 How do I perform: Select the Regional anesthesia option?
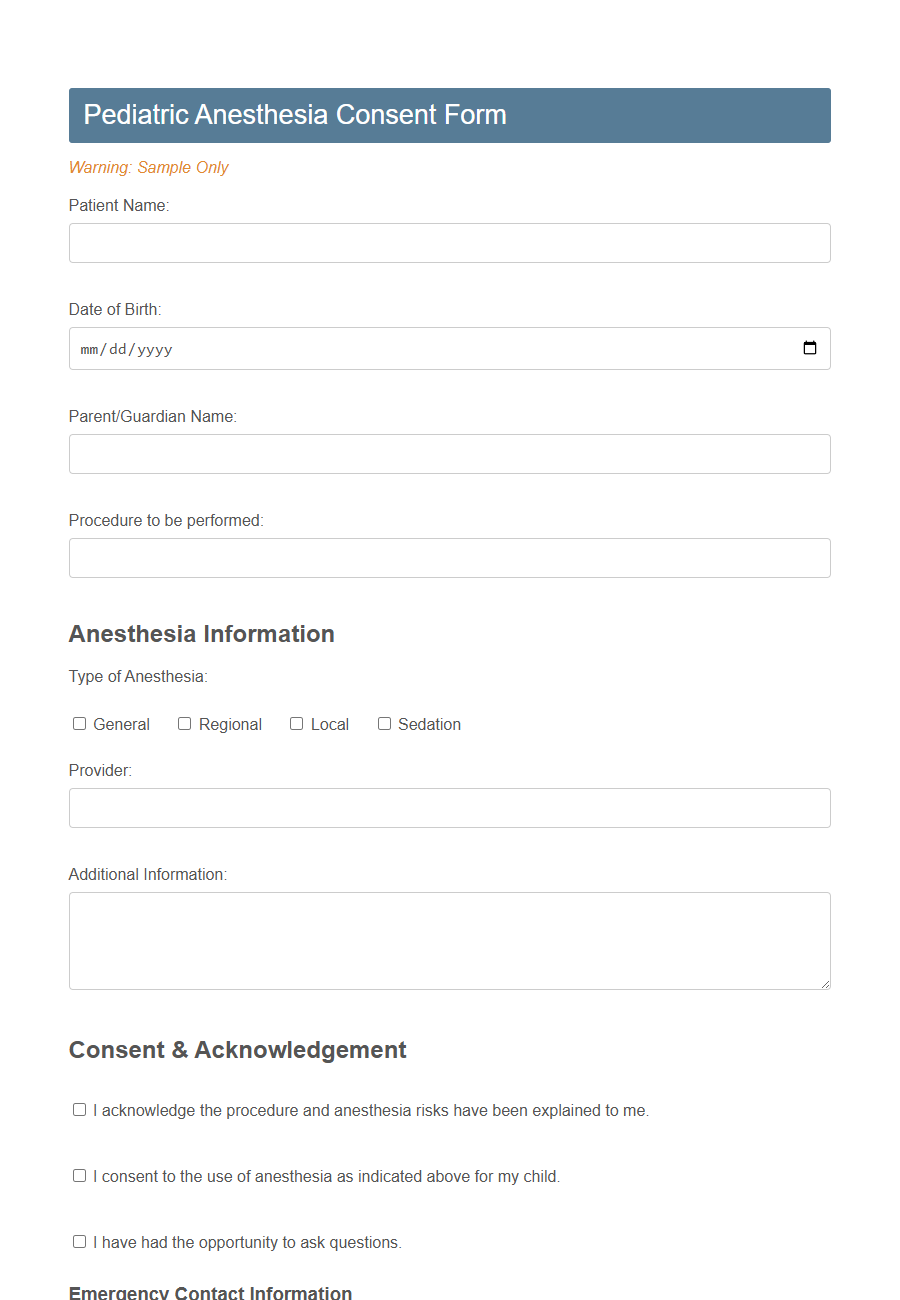pos(184,723)
